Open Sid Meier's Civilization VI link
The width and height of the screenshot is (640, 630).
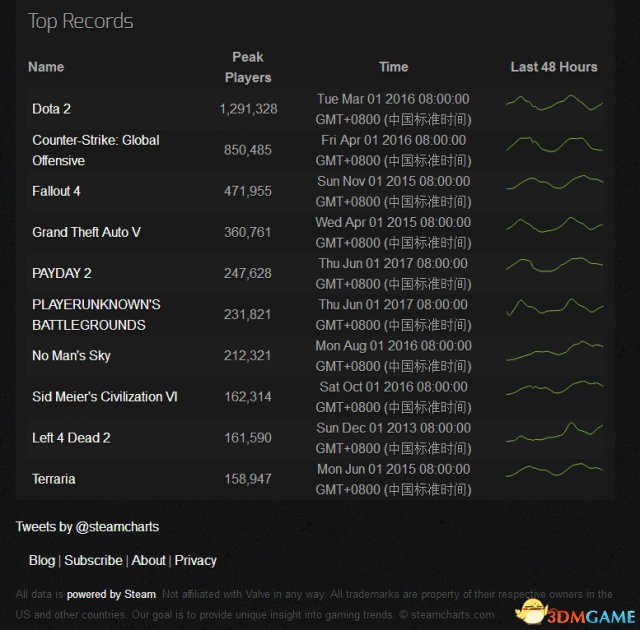tap(105, 397)
